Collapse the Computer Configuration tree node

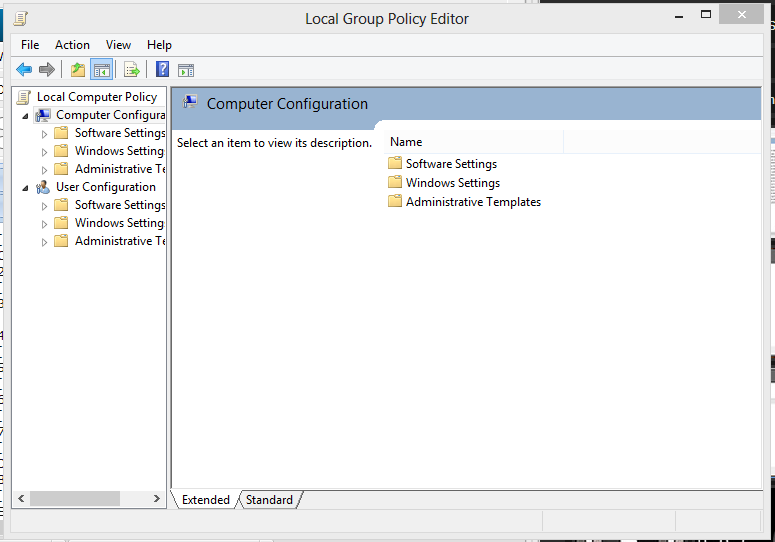pyautogui.click(x=25, y=116)
